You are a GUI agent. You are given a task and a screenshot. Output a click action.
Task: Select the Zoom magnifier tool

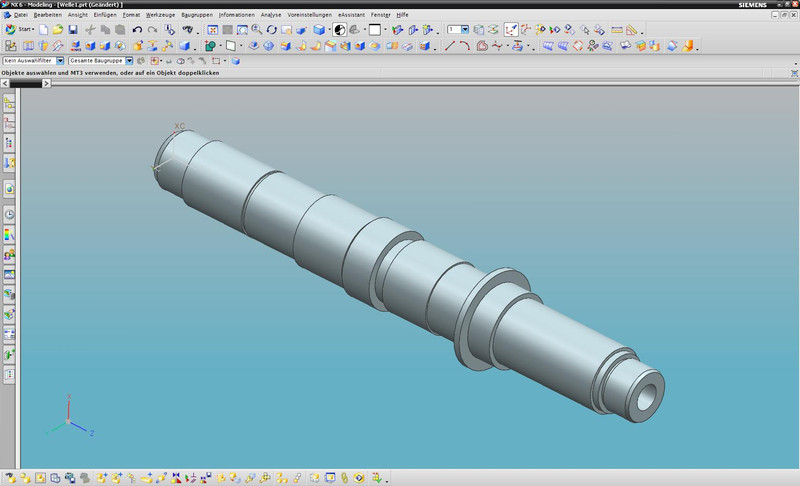pyautogui.click(x=256, y=30)
